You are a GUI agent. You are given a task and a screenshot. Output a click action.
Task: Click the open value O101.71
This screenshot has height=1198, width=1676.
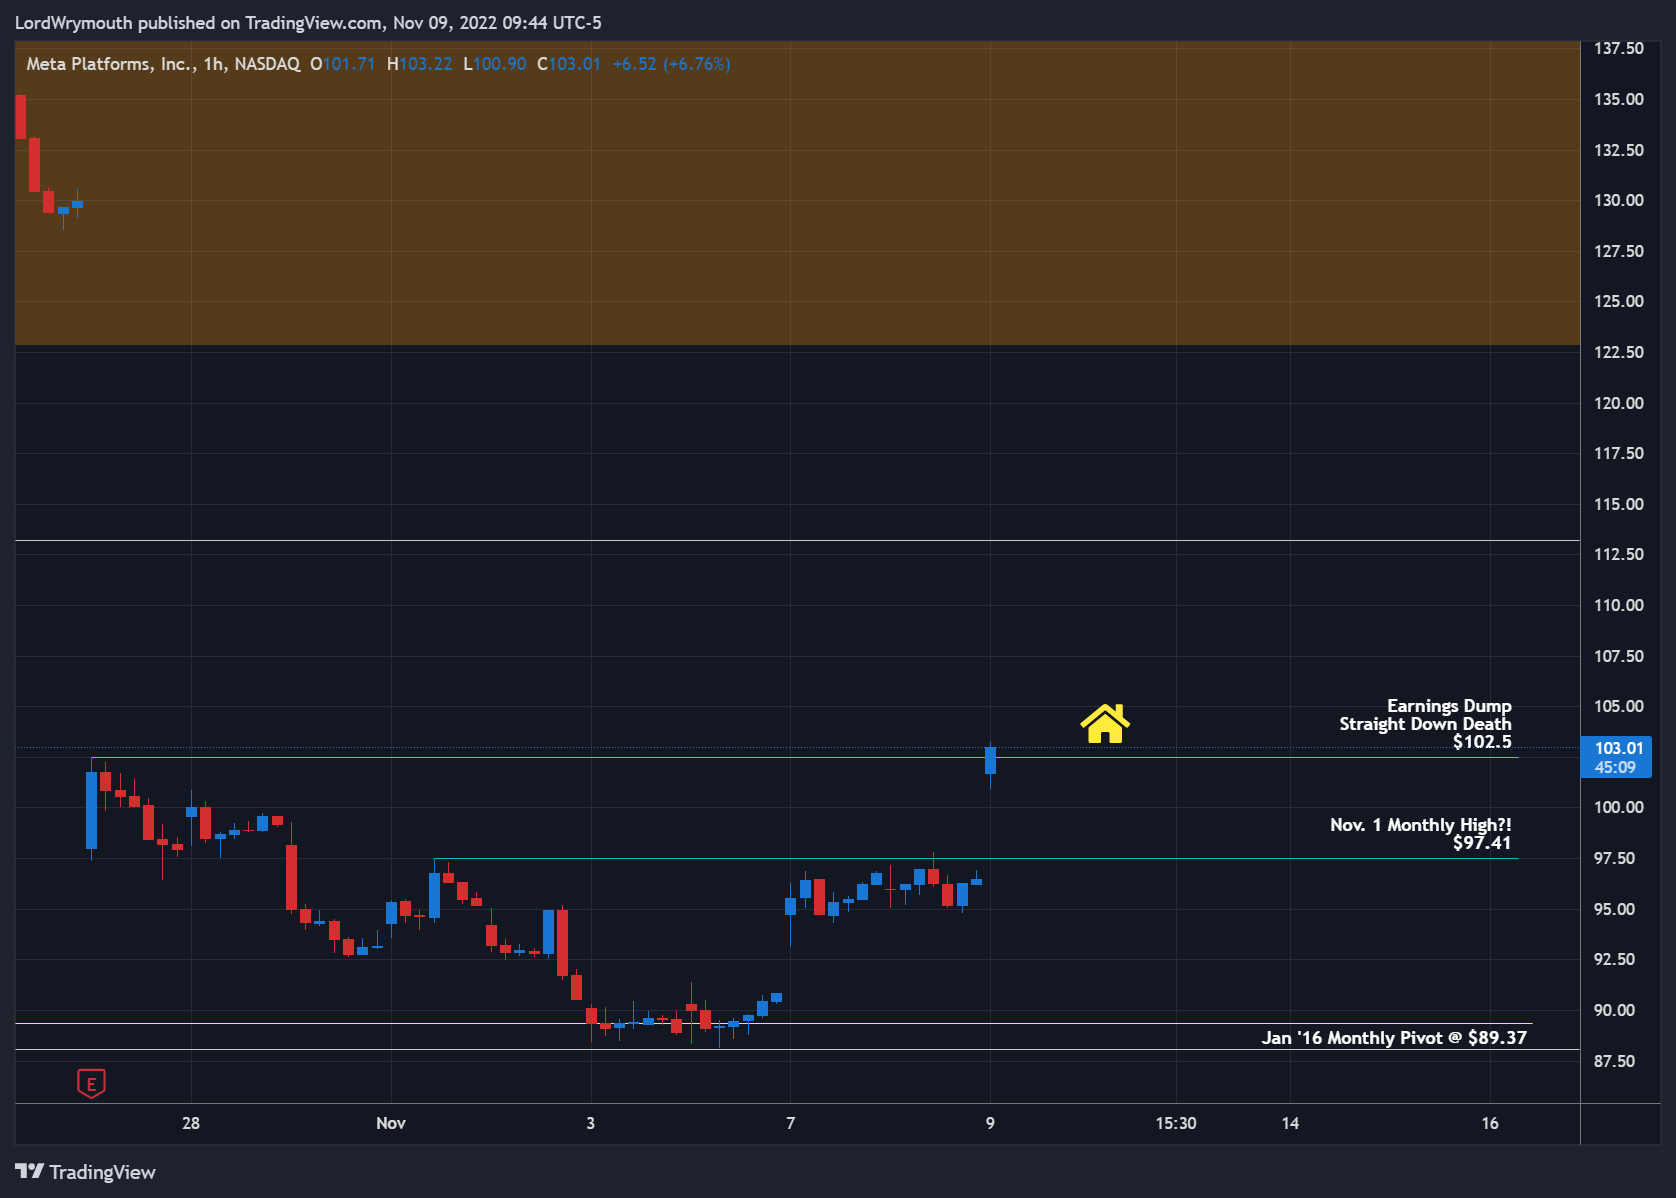pos(342,64)
